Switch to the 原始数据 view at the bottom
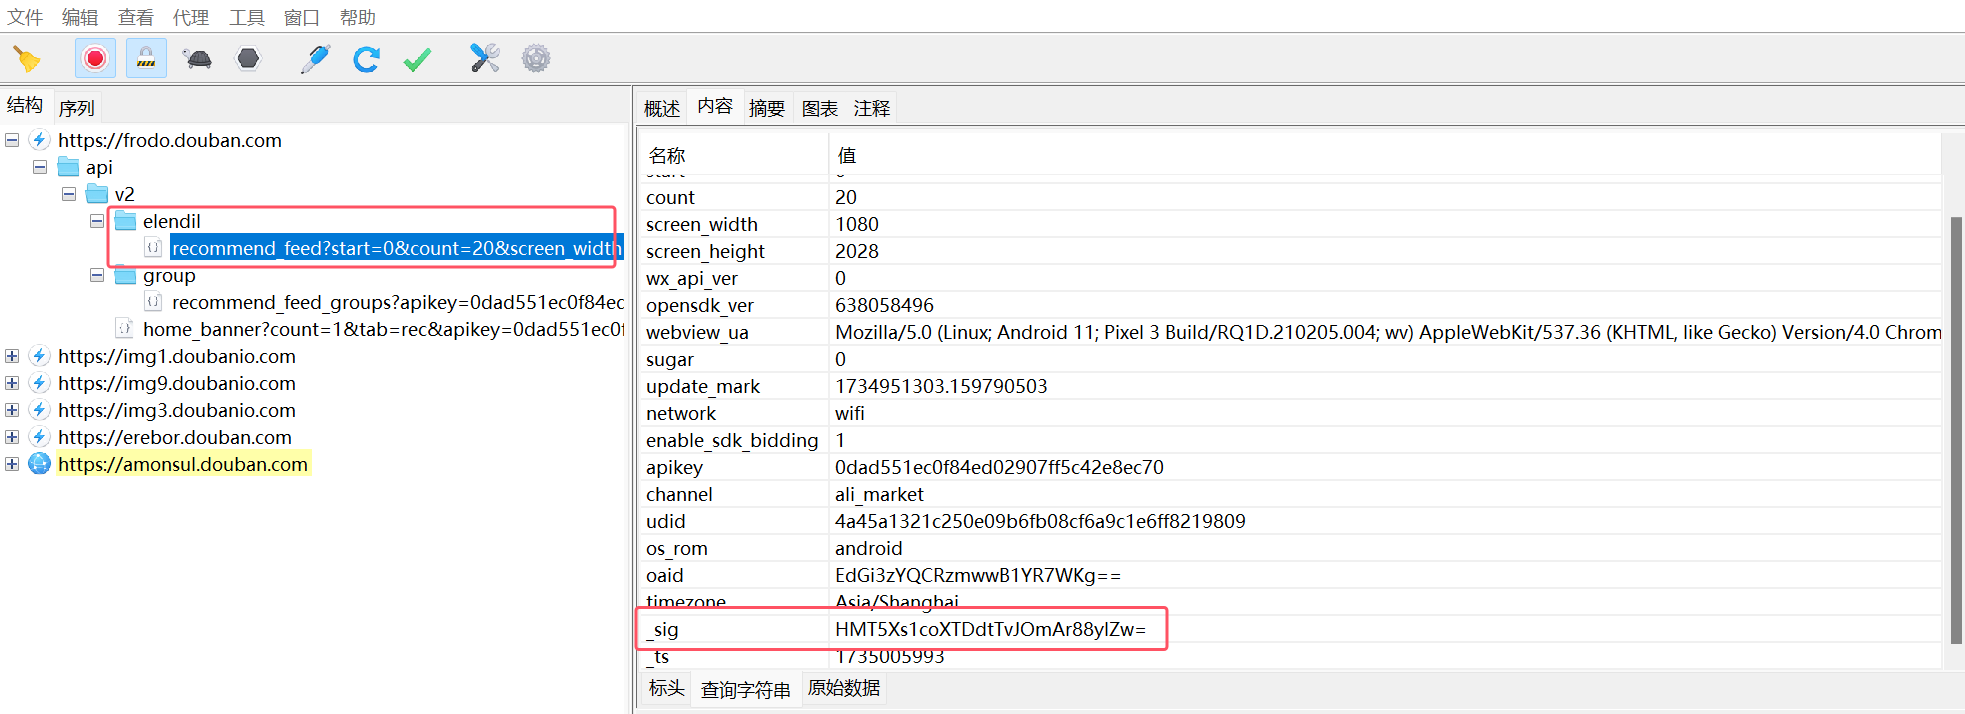Viewport: 1965px width, 714px height. 843,688
